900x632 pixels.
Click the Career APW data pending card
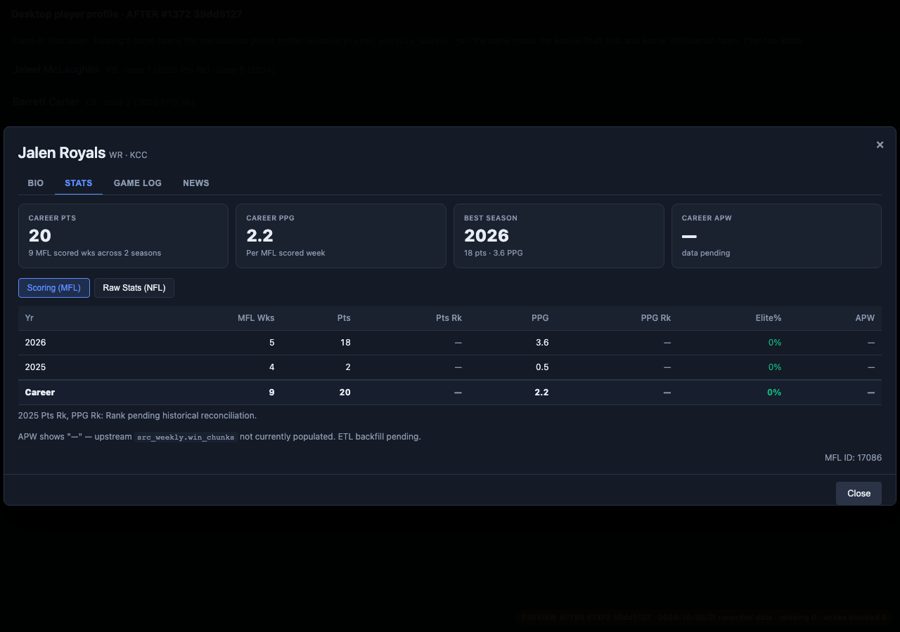[x=777, y=236]
